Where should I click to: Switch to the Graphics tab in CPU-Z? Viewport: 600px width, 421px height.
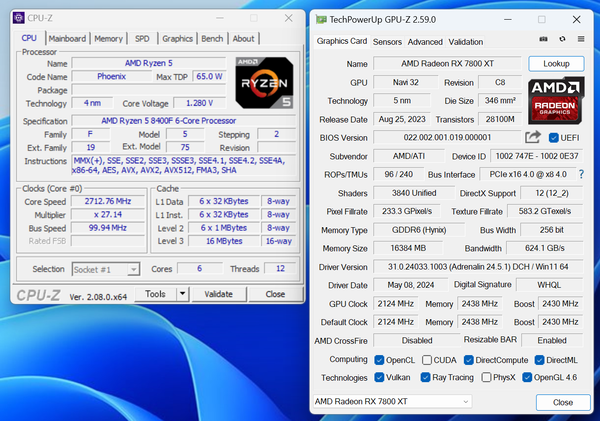point(178,39)
